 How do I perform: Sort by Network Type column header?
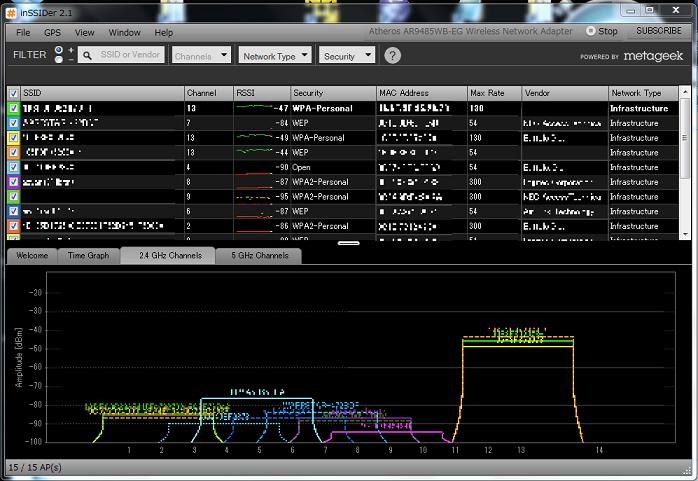coord(644,93)
